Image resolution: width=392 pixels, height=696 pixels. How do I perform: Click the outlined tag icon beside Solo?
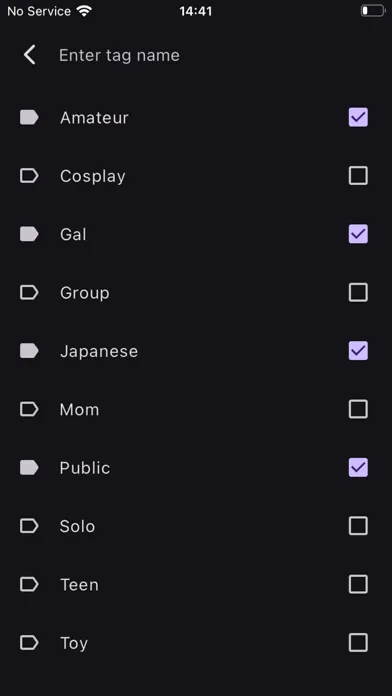coord(29,526)
